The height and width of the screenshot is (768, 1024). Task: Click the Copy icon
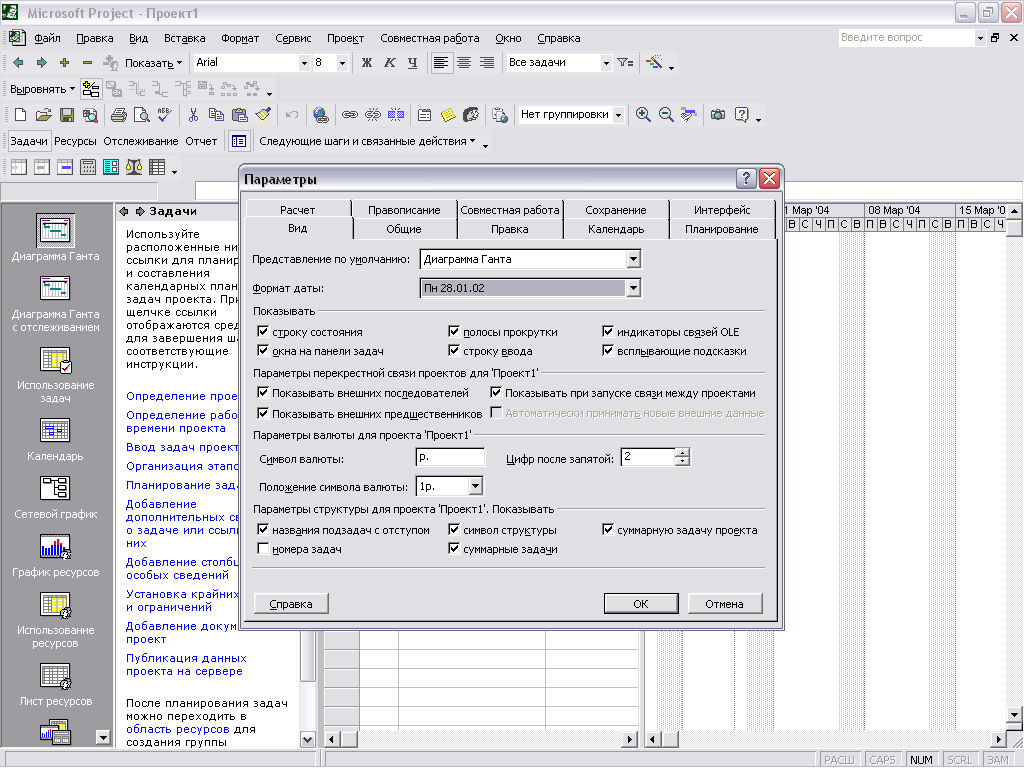(x=216, y=115)
